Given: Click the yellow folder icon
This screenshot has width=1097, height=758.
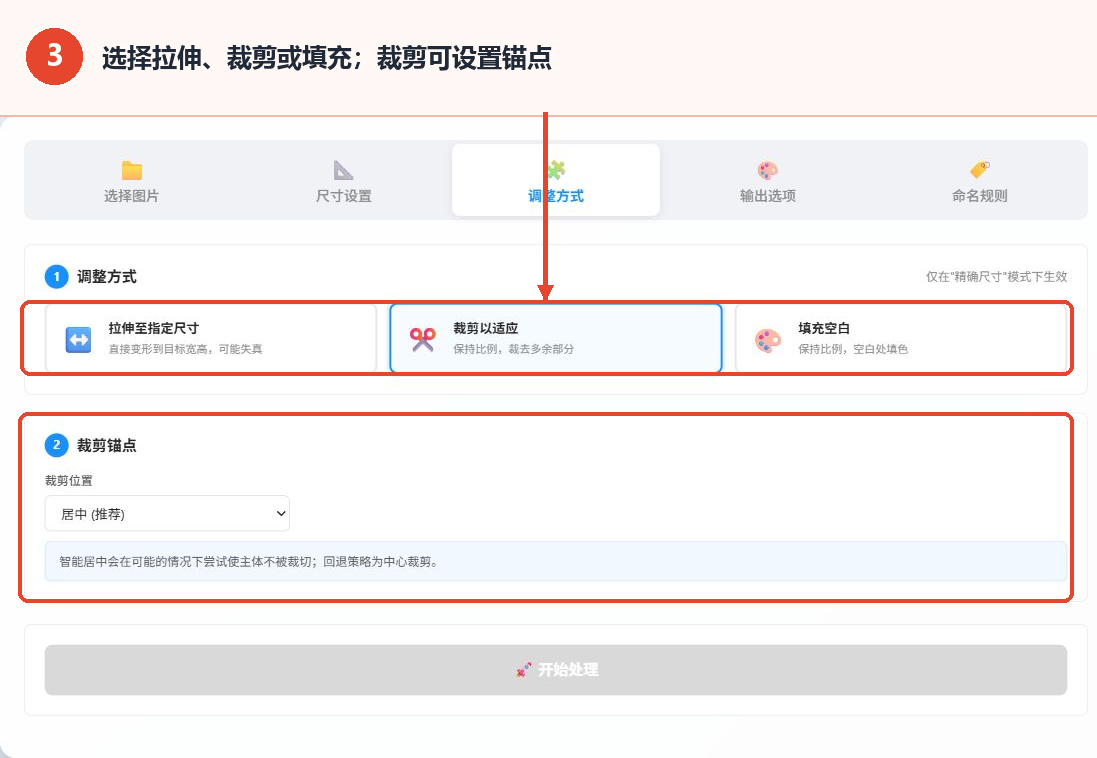Looking at the screenshot, I should (x=132, y=170).
